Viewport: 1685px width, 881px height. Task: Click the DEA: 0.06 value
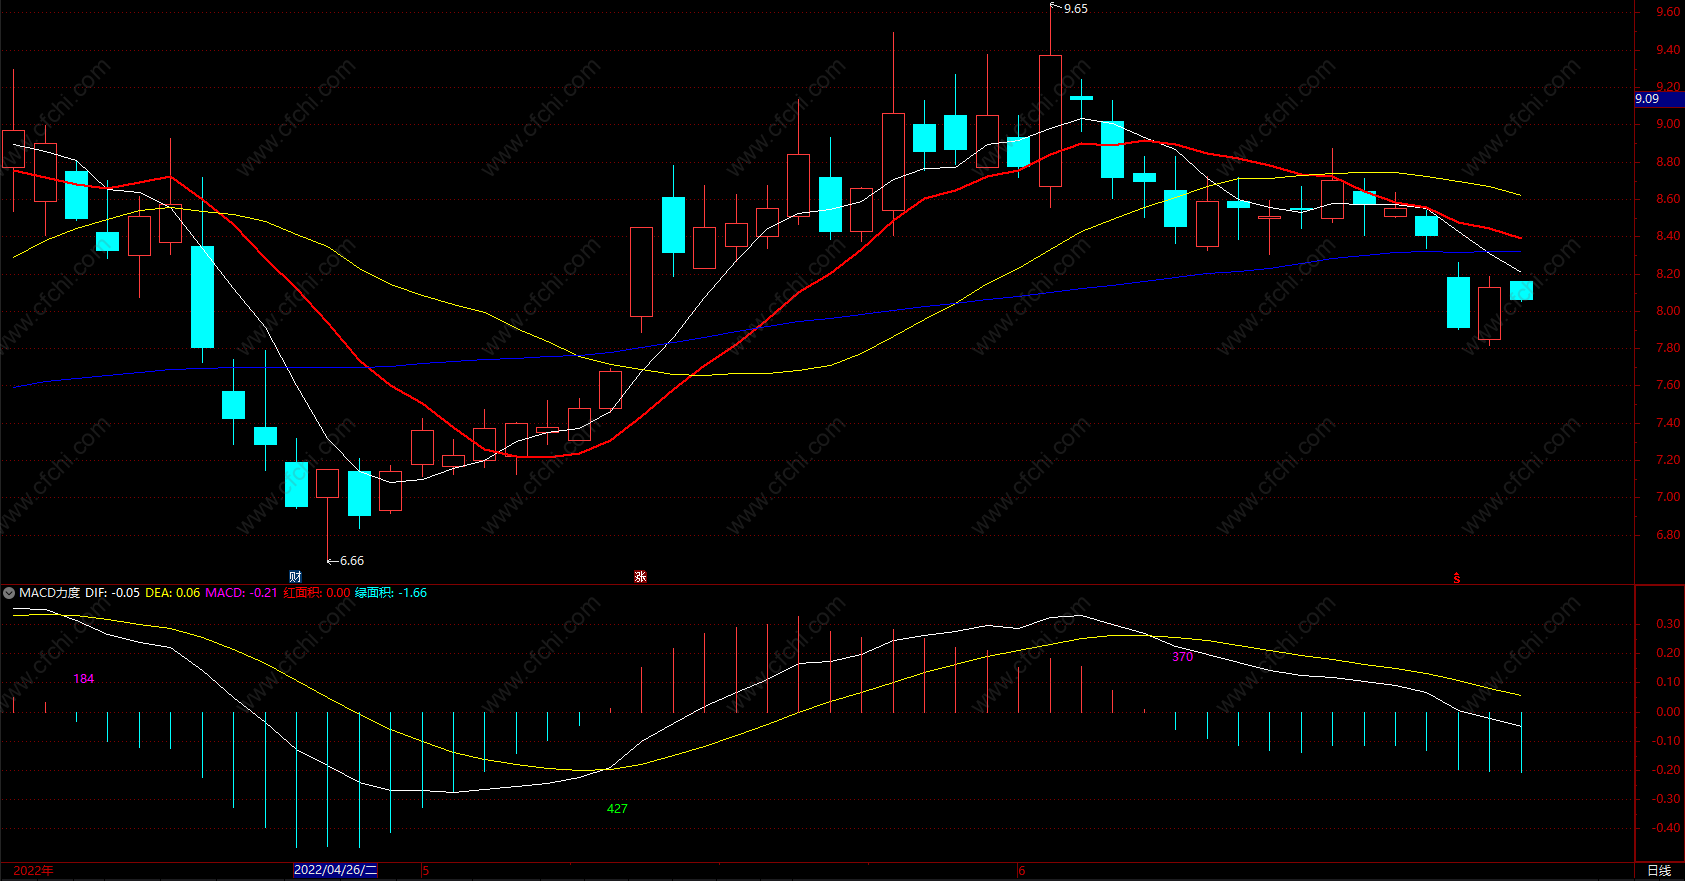click(172, 593)
